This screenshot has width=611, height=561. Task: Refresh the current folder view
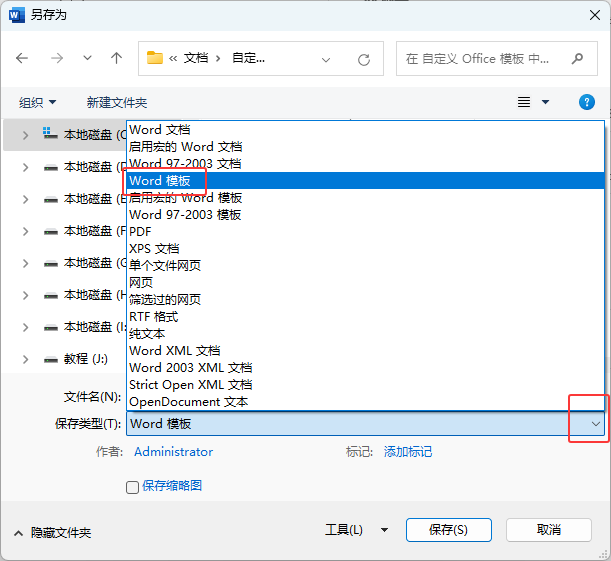tap(364, 60)
